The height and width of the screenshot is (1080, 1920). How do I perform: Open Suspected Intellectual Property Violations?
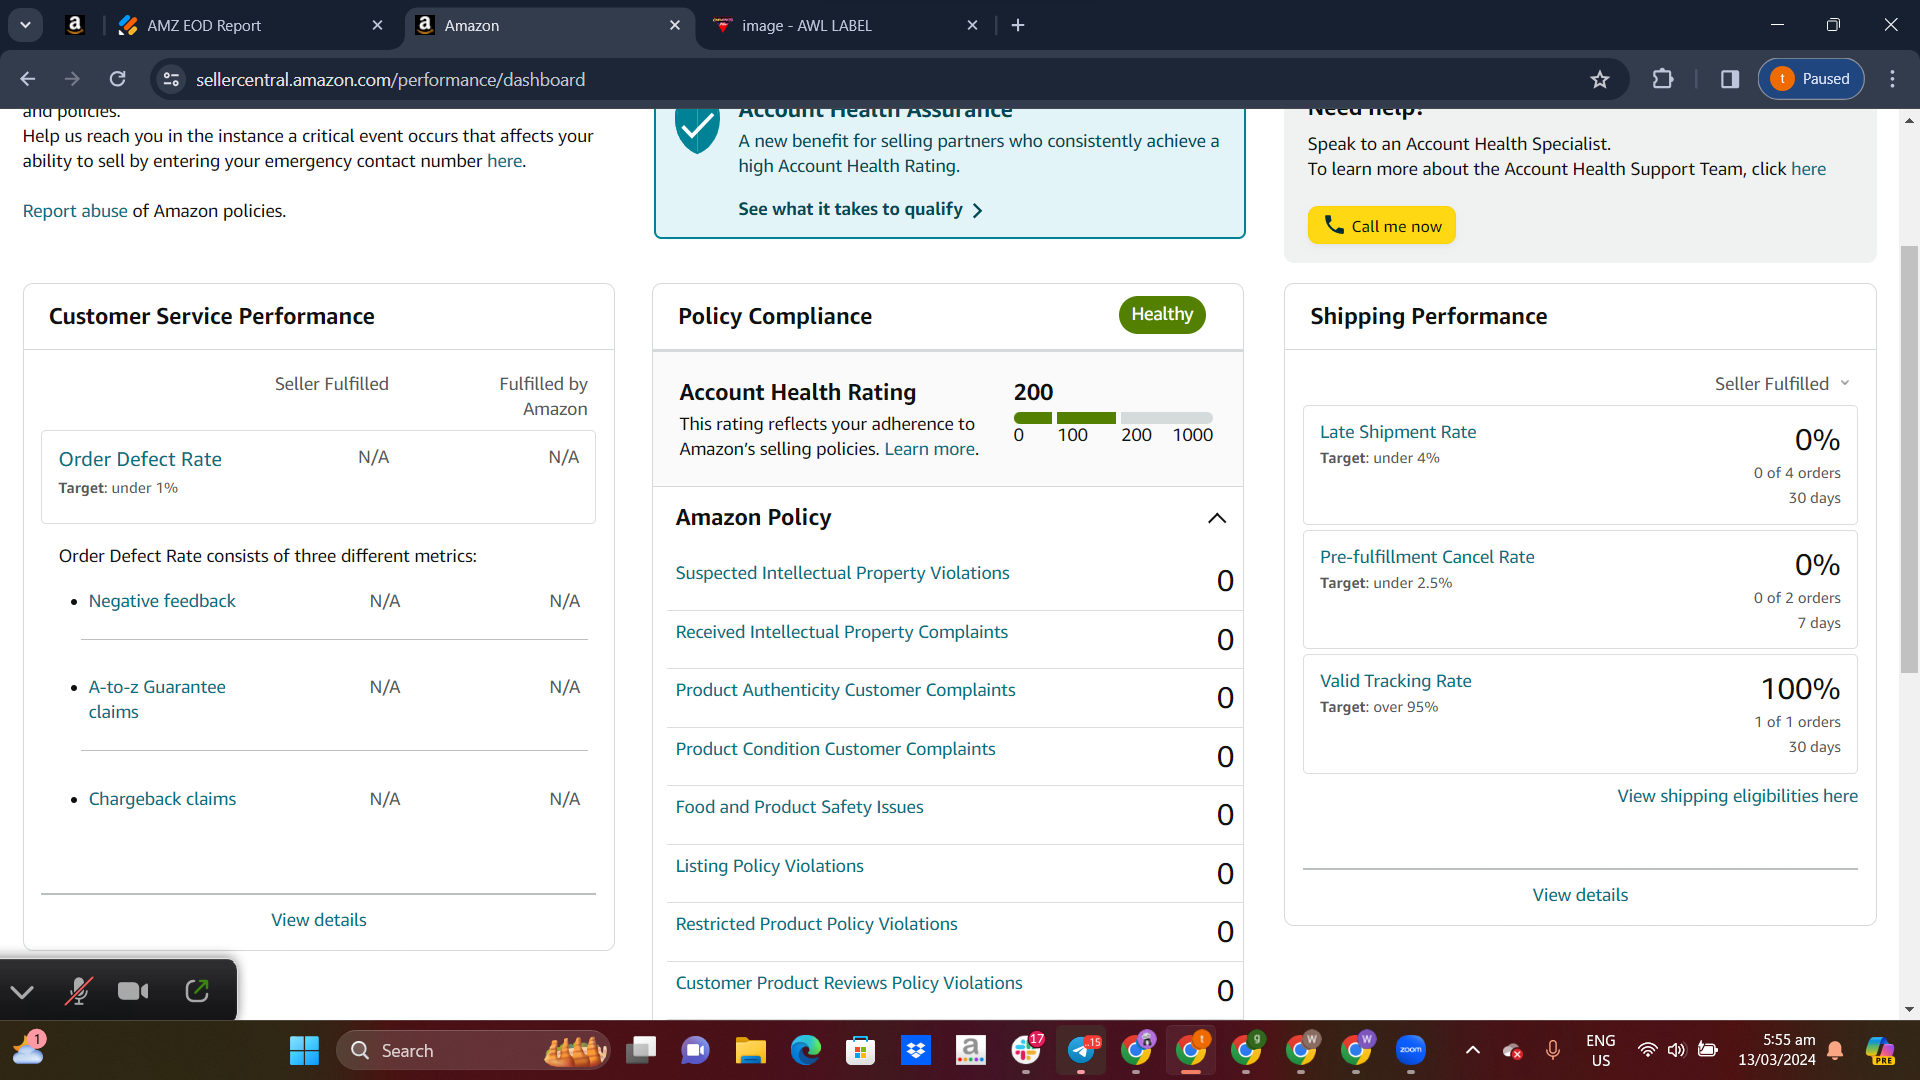tap(842, 573)
